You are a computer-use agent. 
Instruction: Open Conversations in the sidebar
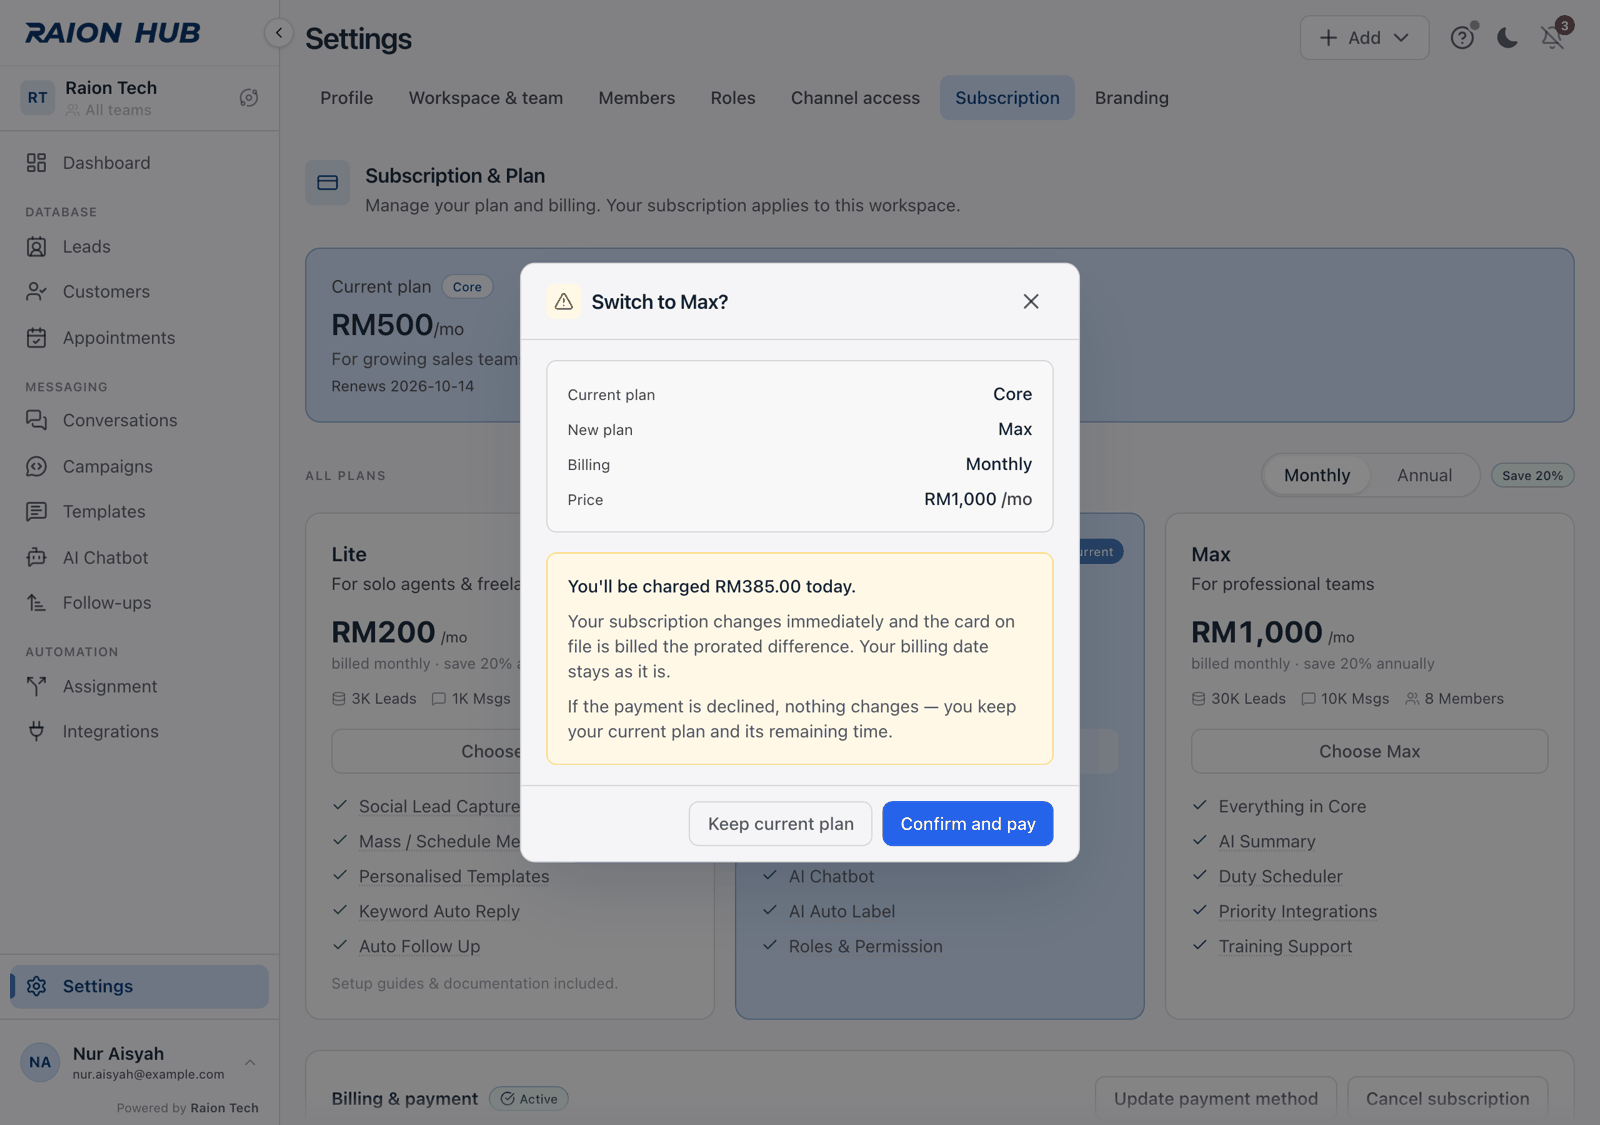pyautogui.click(x=139, y=421)
